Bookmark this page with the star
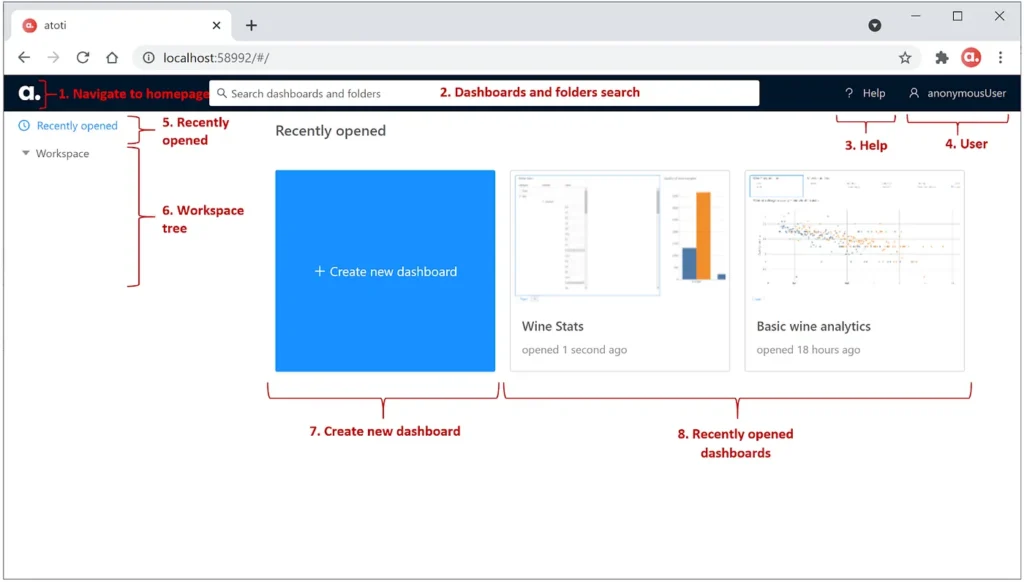This screenshot has width=1024, height=582. point(904,57)
